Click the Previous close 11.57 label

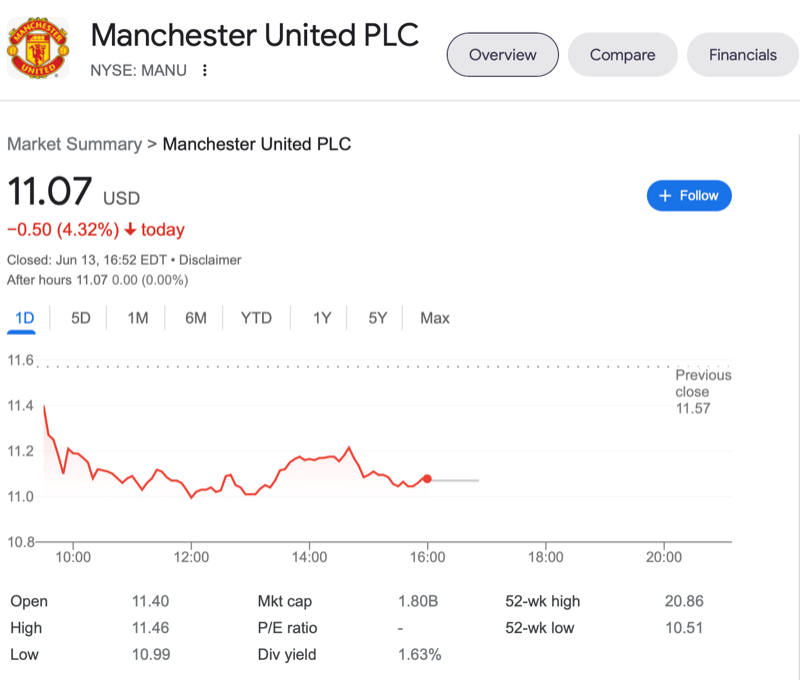tap(703, 392)
